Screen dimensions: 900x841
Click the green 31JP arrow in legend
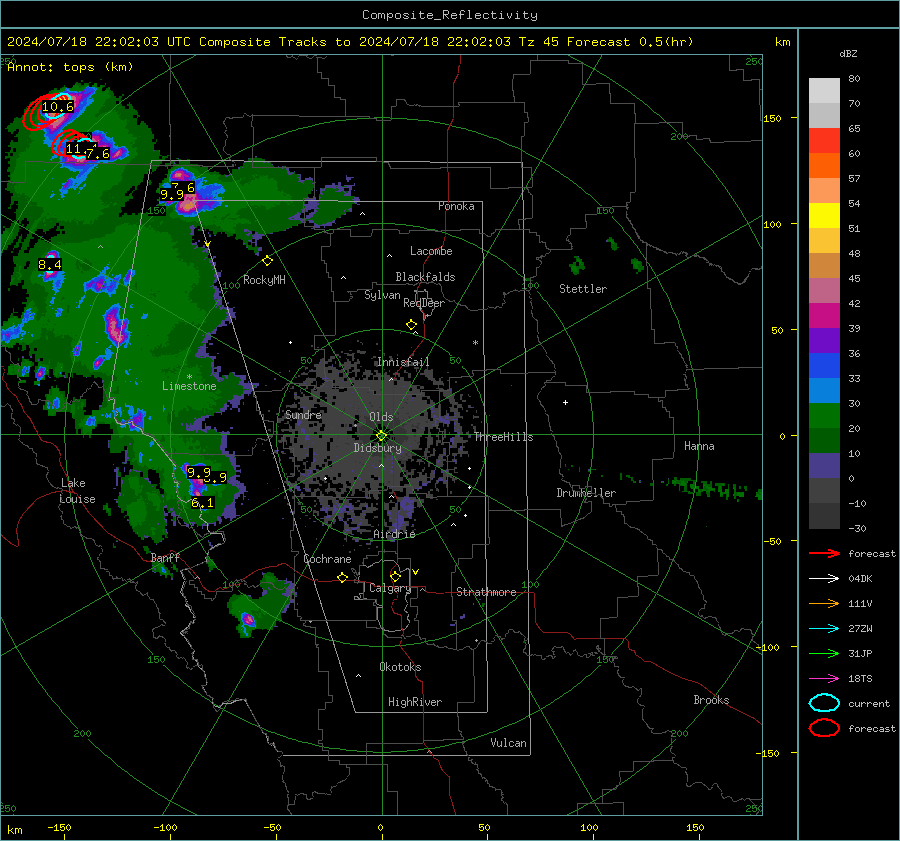824,653
